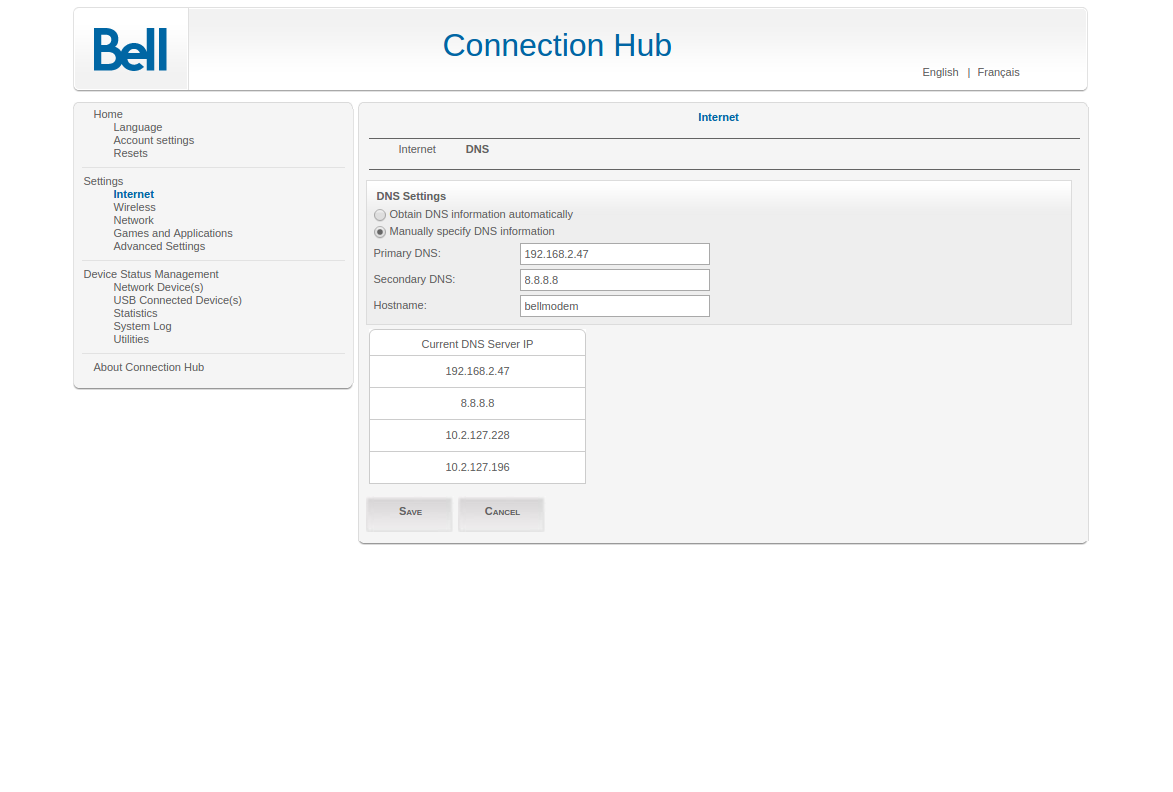This screenshot has height=792, width=1173.
Task: Open the System Log page
Action: pos(142,327)
